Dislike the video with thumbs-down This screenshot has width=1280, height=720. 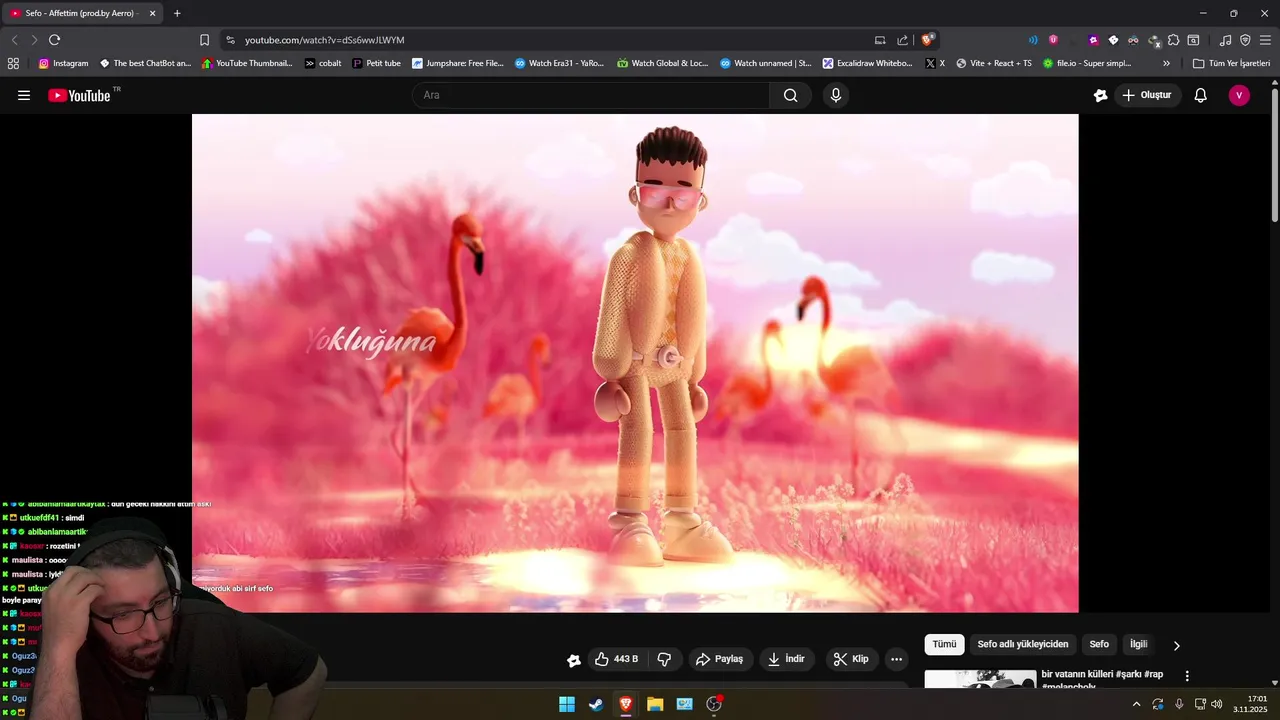coord(664,659)
